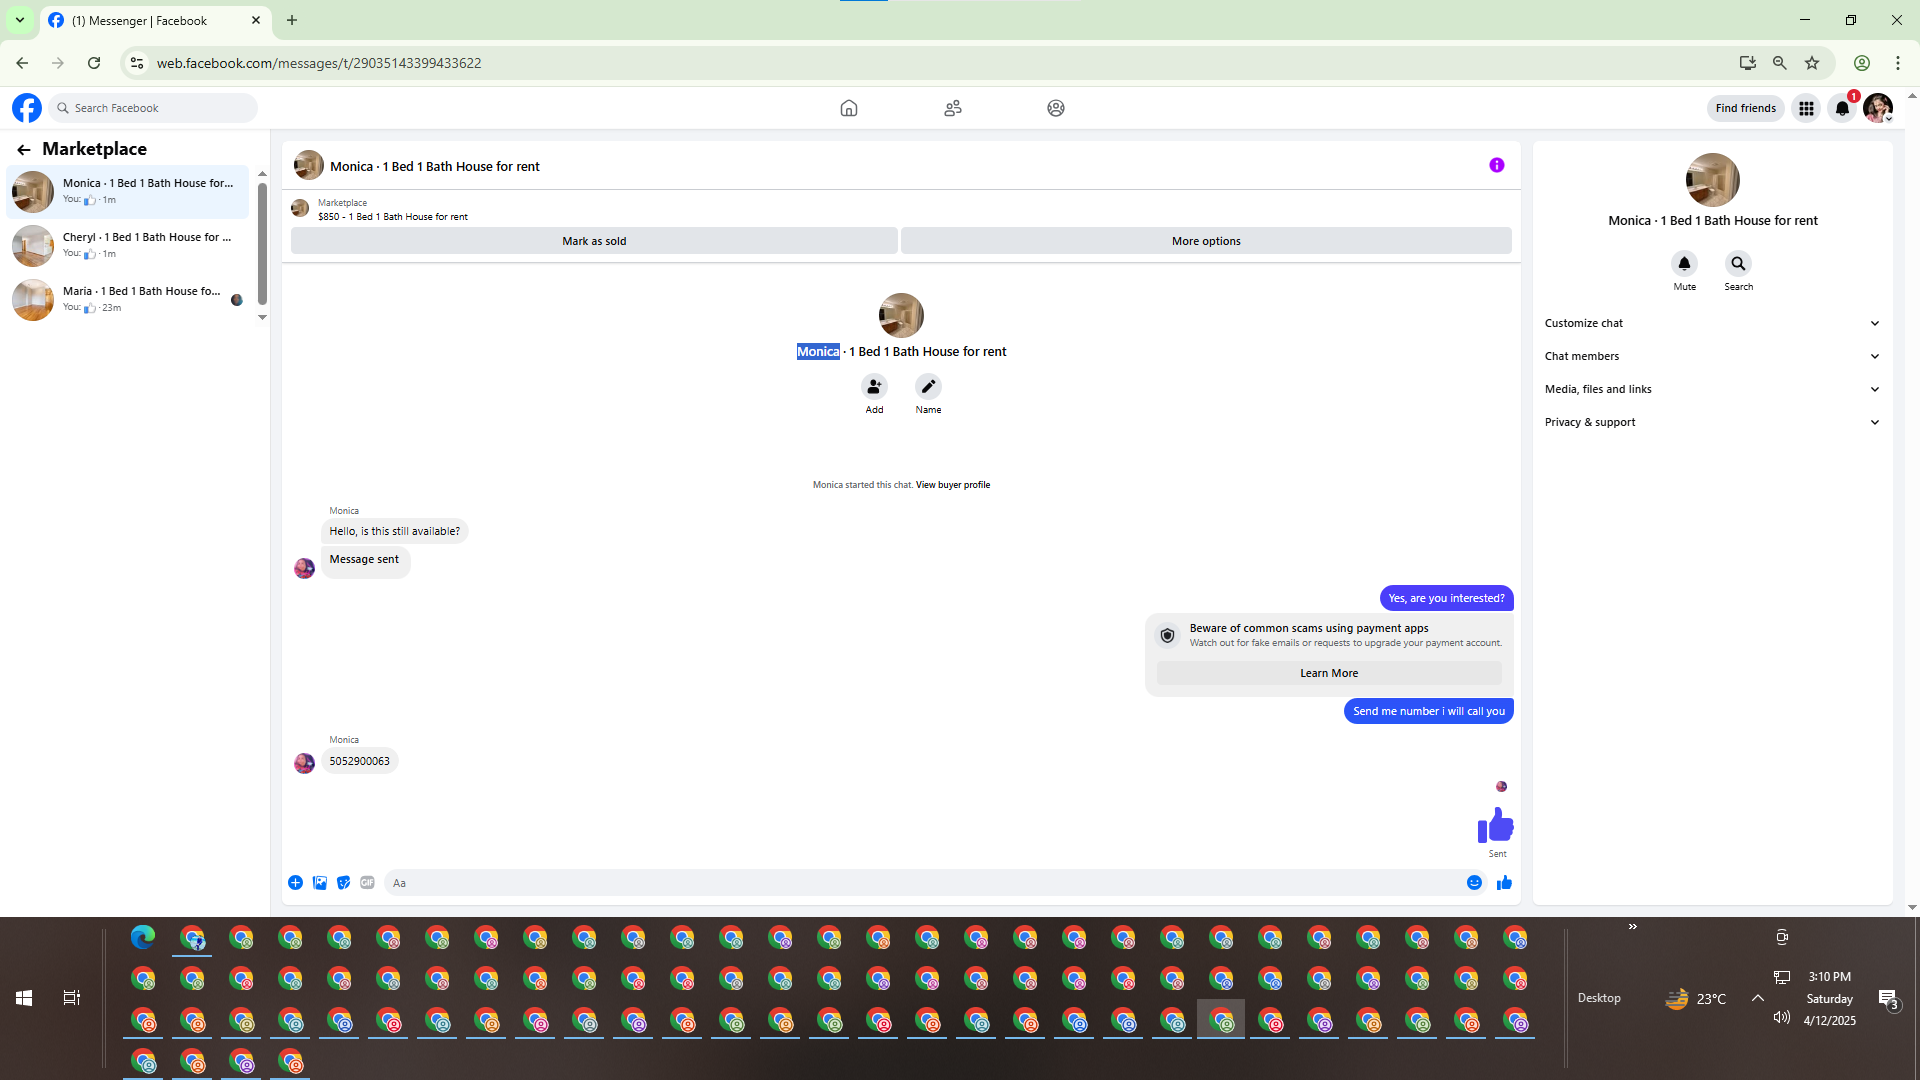Open Chrome three-dot menu
The height and width of the screenshot is (1080, 1920).
1898,63
